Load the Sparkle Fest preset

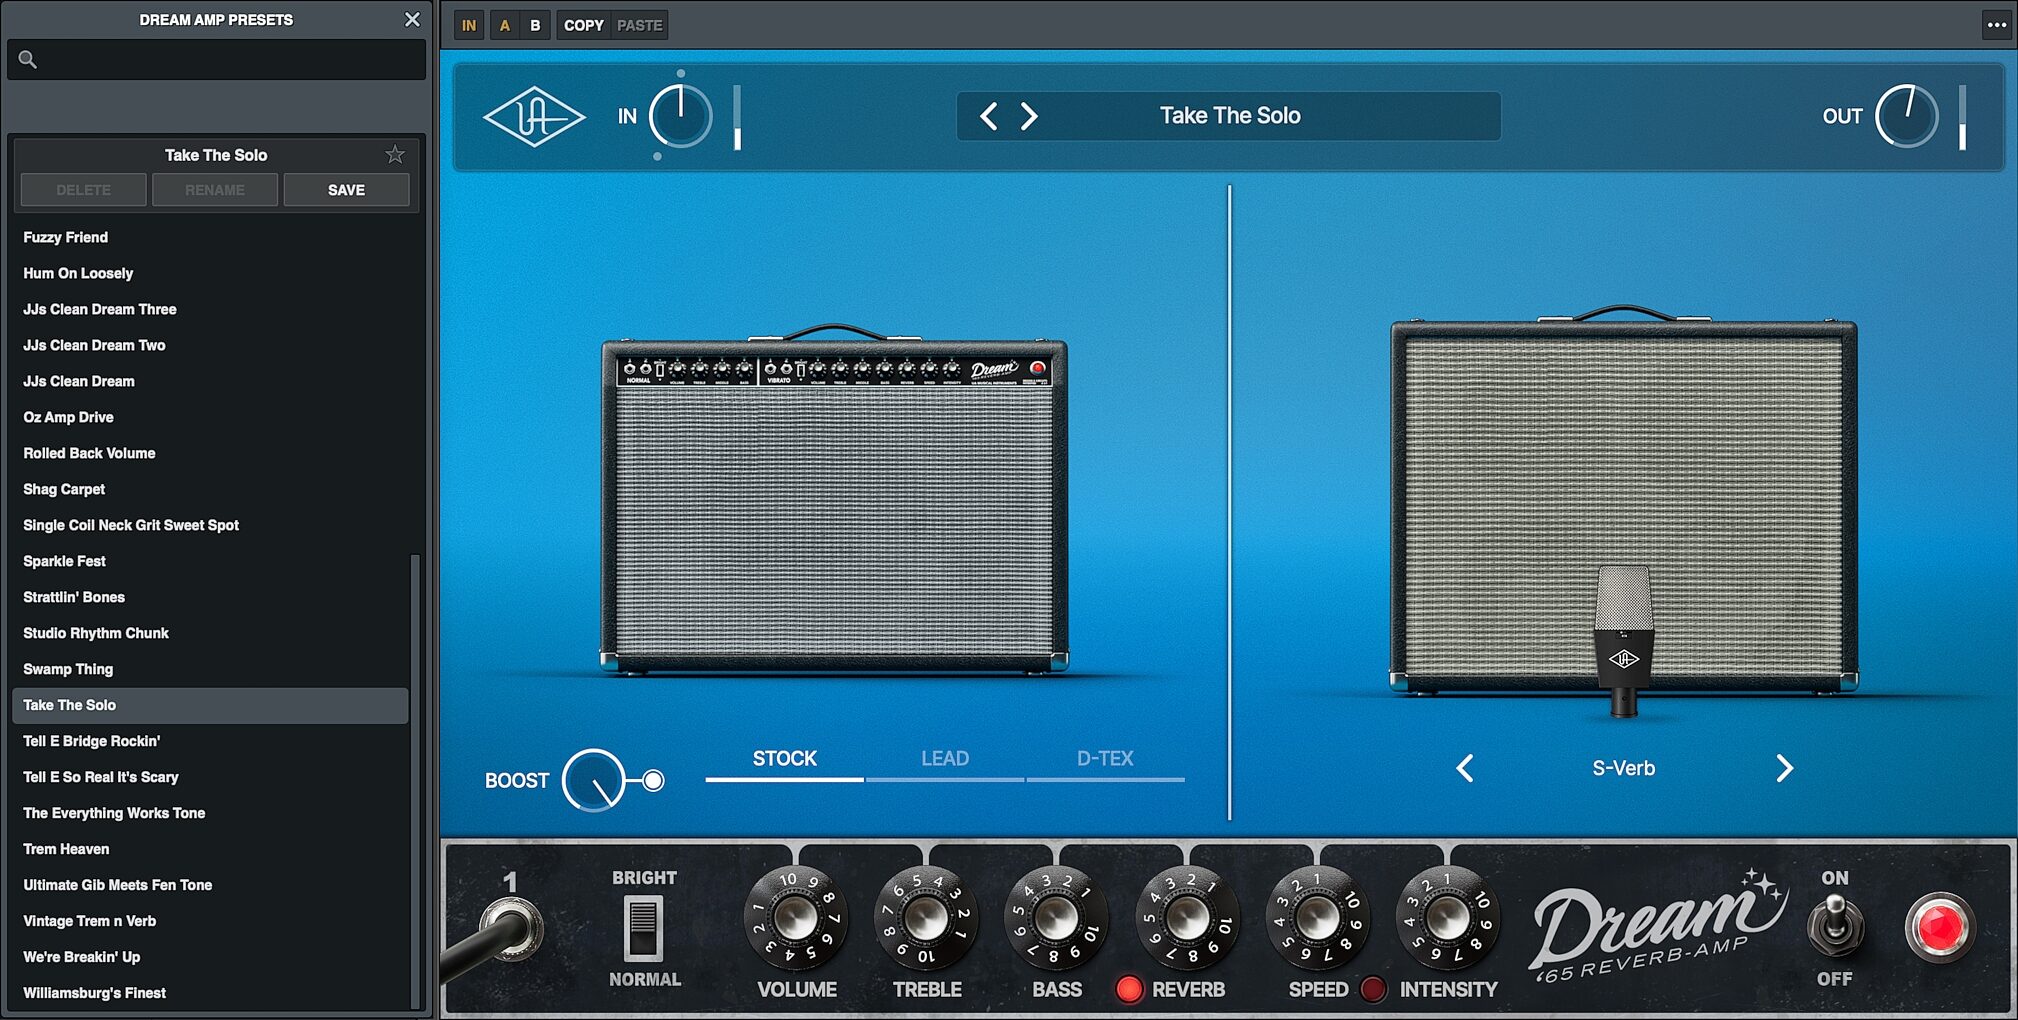point(210,561)
